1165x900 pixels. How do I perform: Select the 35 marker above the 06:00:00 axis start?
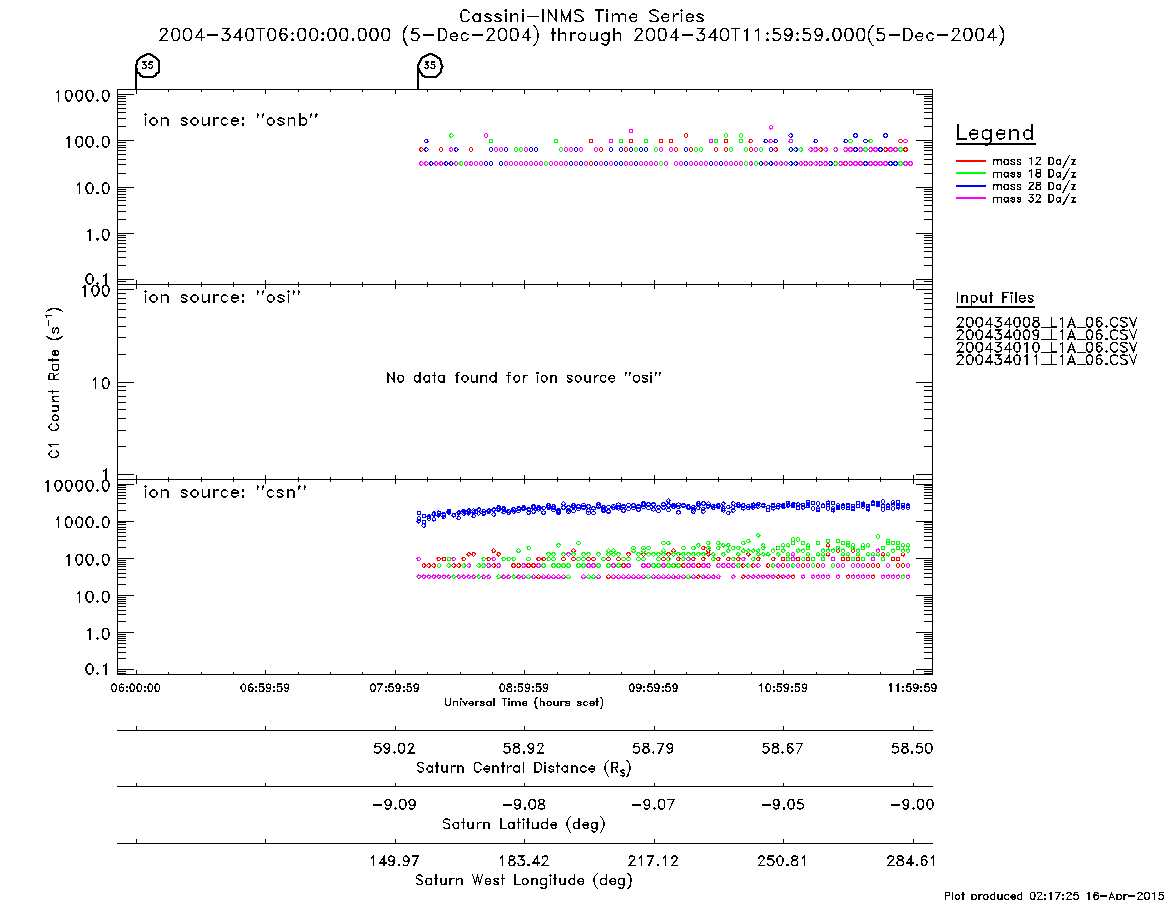coord(148,65)
